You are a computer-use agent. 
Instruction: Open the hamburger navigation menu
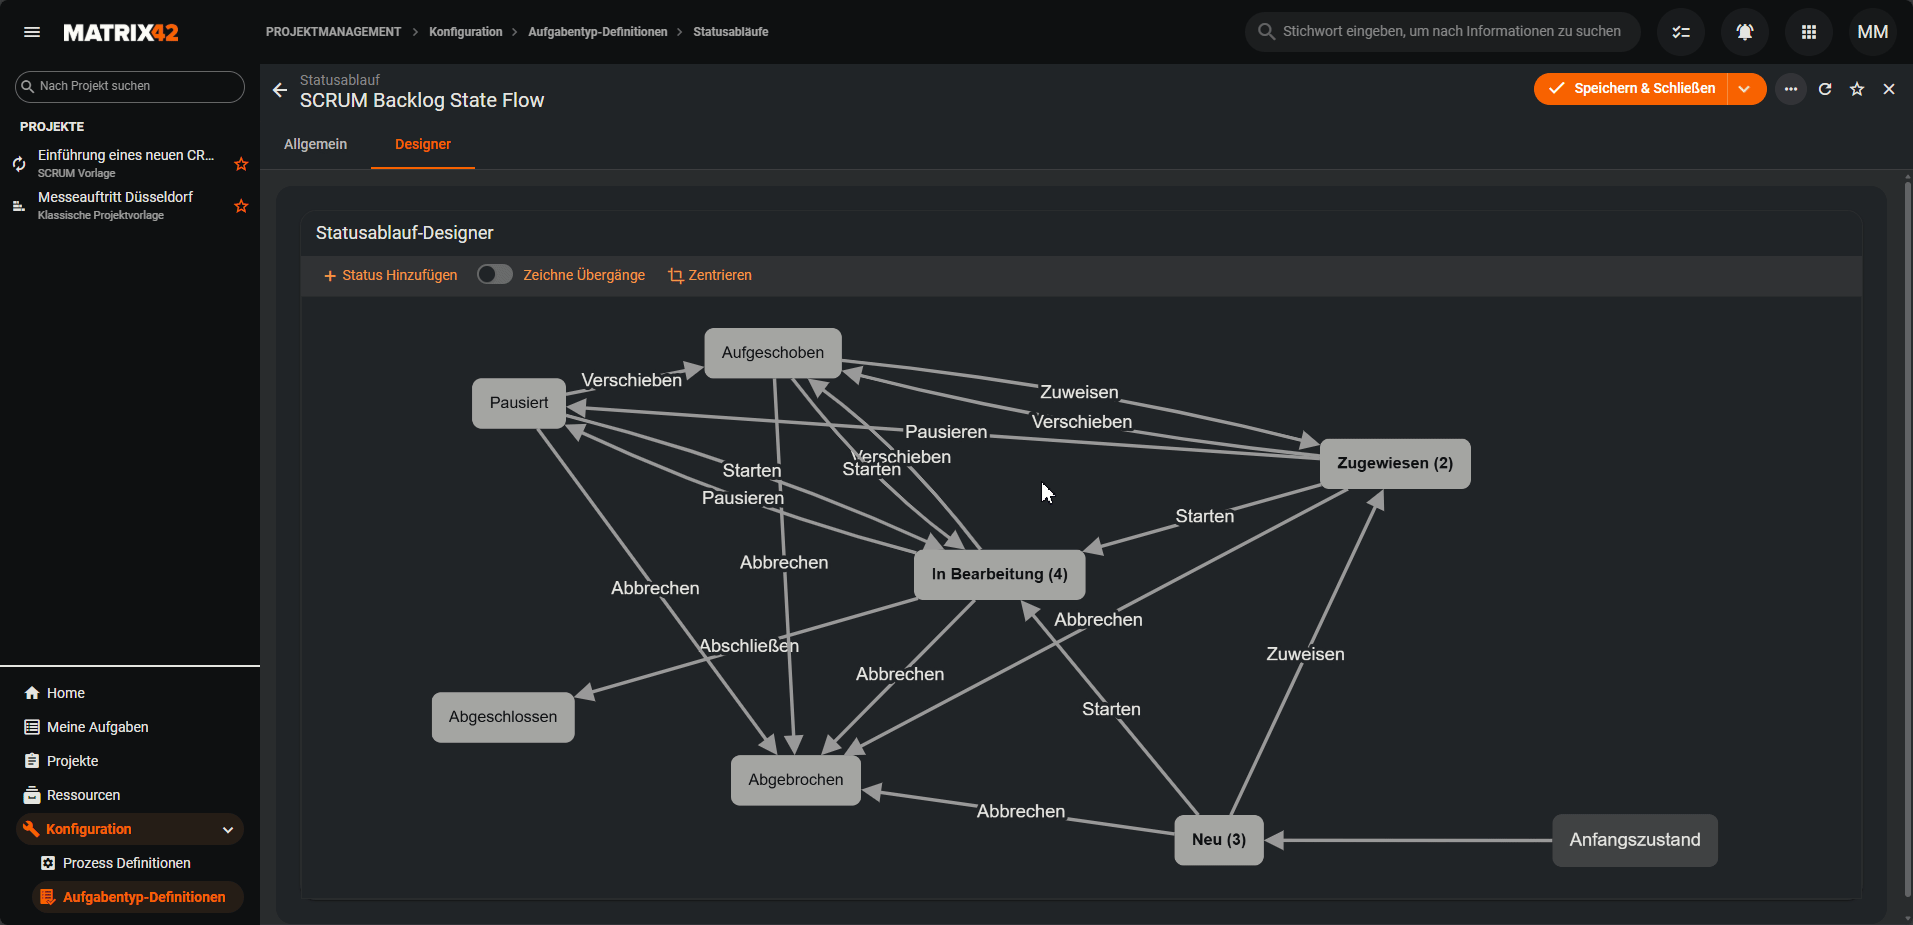pyautogui.click(x=32, y=32)
